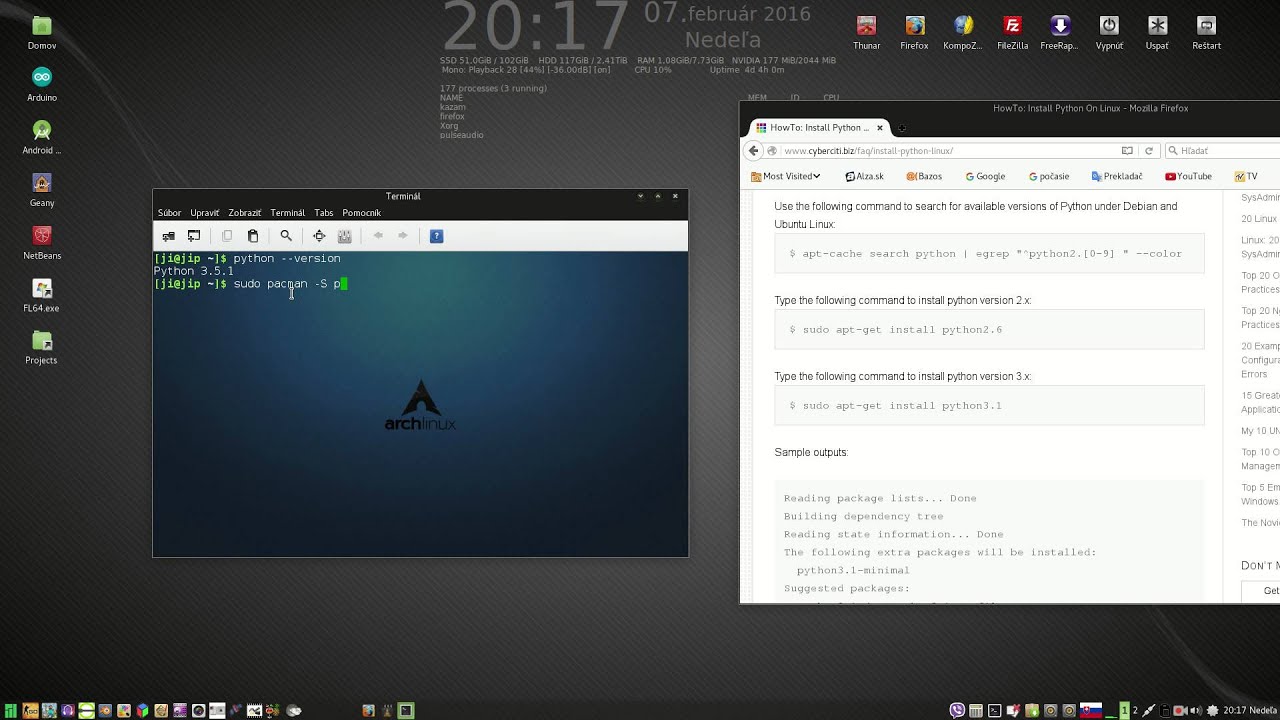Open a new terminal window icon
1280x720 pixels.
(x=194, y=236)
